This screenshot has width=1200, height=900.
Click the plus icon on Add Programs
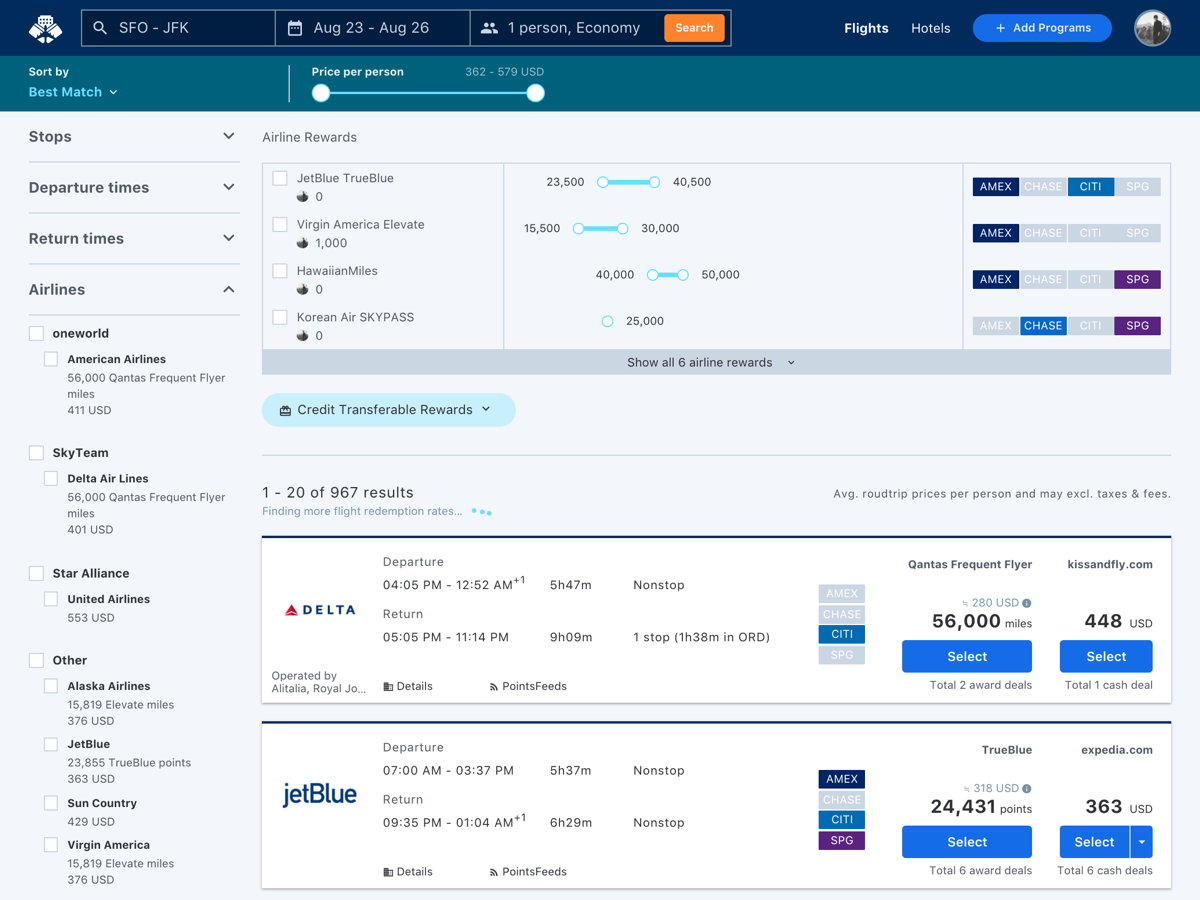[1000, 28]
